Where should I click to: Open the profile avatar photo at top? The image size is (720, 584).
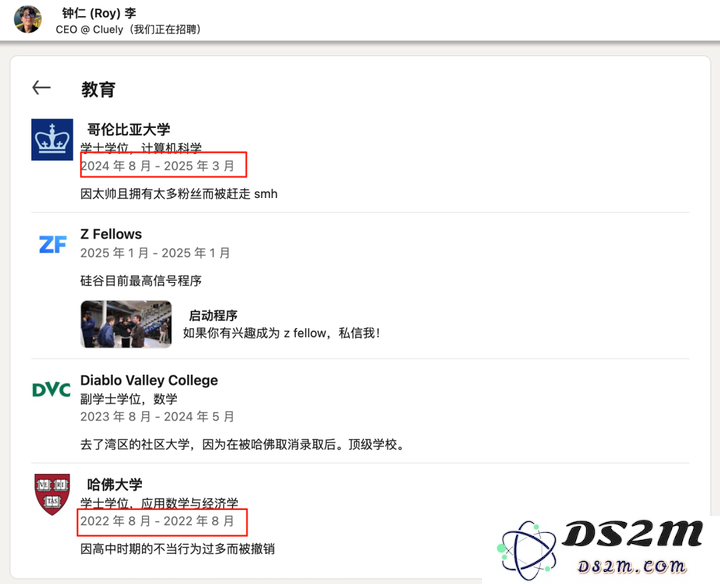(28, 19)
